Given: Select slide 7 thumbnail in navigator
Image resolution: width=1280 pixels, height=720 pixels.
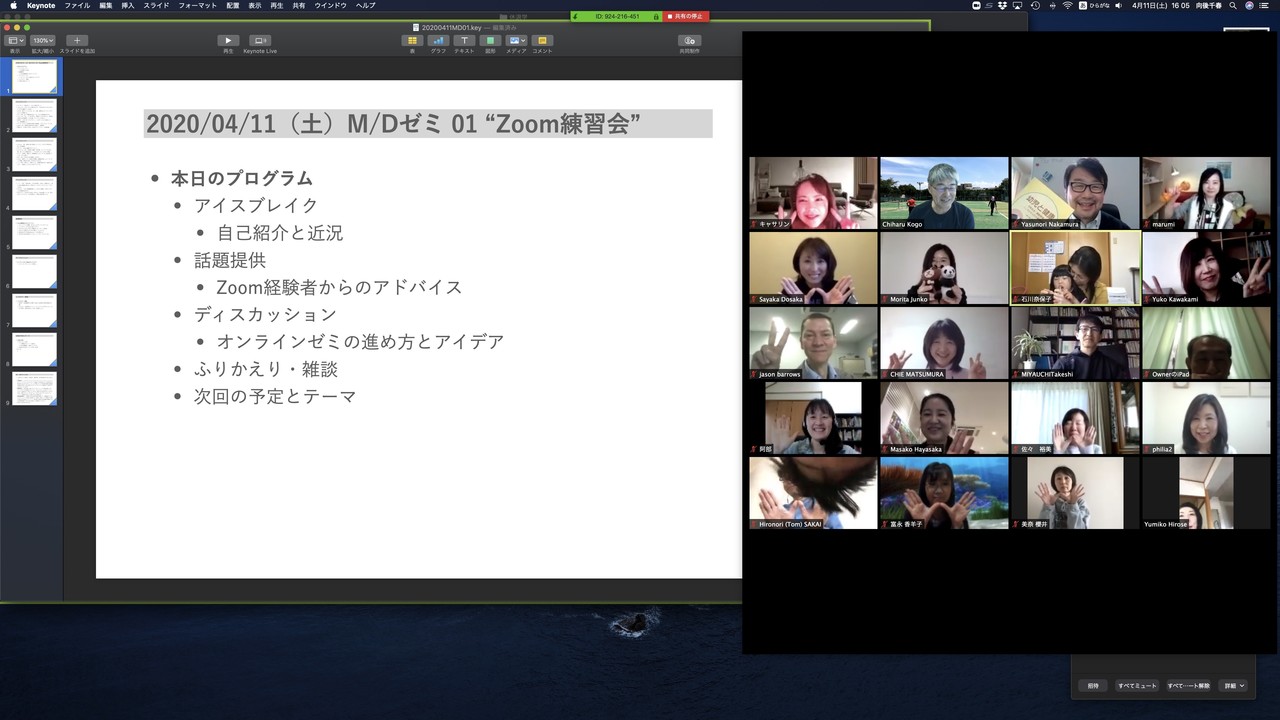Looking at the screenshot, I should tap(34, 310).
